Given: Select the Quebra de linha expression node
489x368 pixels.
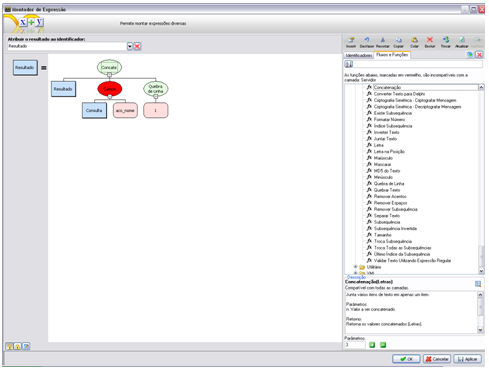Looking at the screenshot, I should coord(156,89).
